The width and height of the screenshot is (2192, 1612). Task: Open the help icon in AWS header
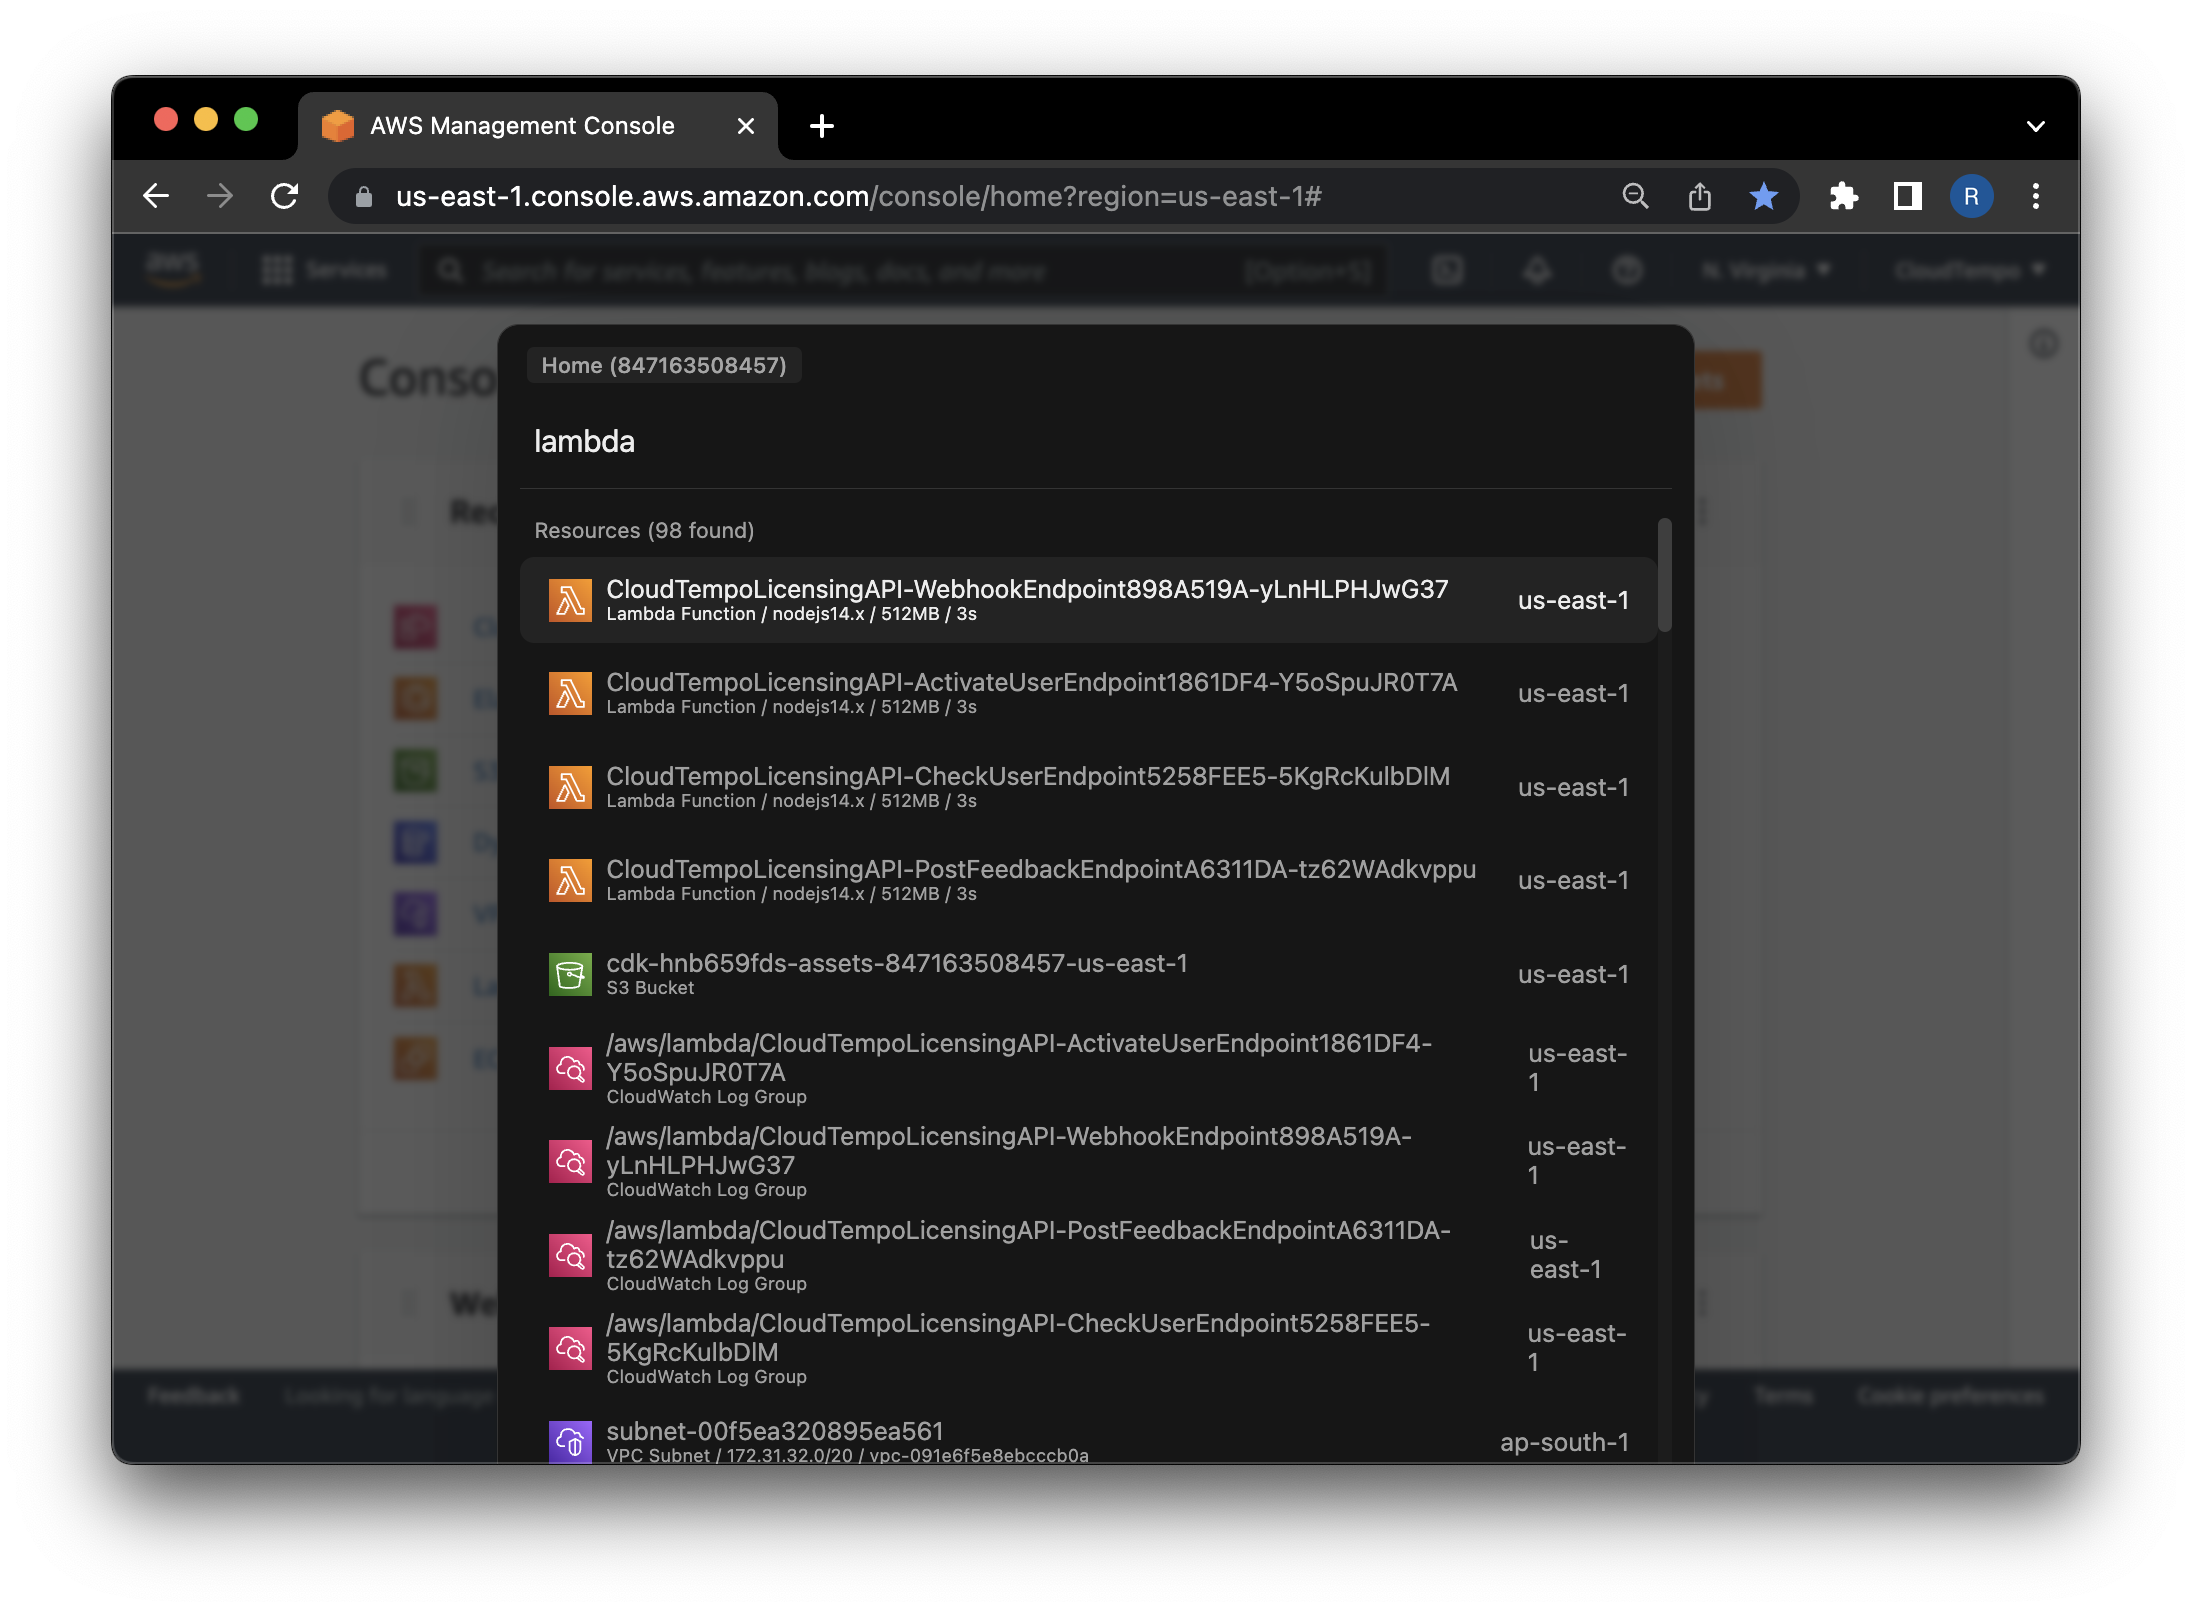point(1627,270)
